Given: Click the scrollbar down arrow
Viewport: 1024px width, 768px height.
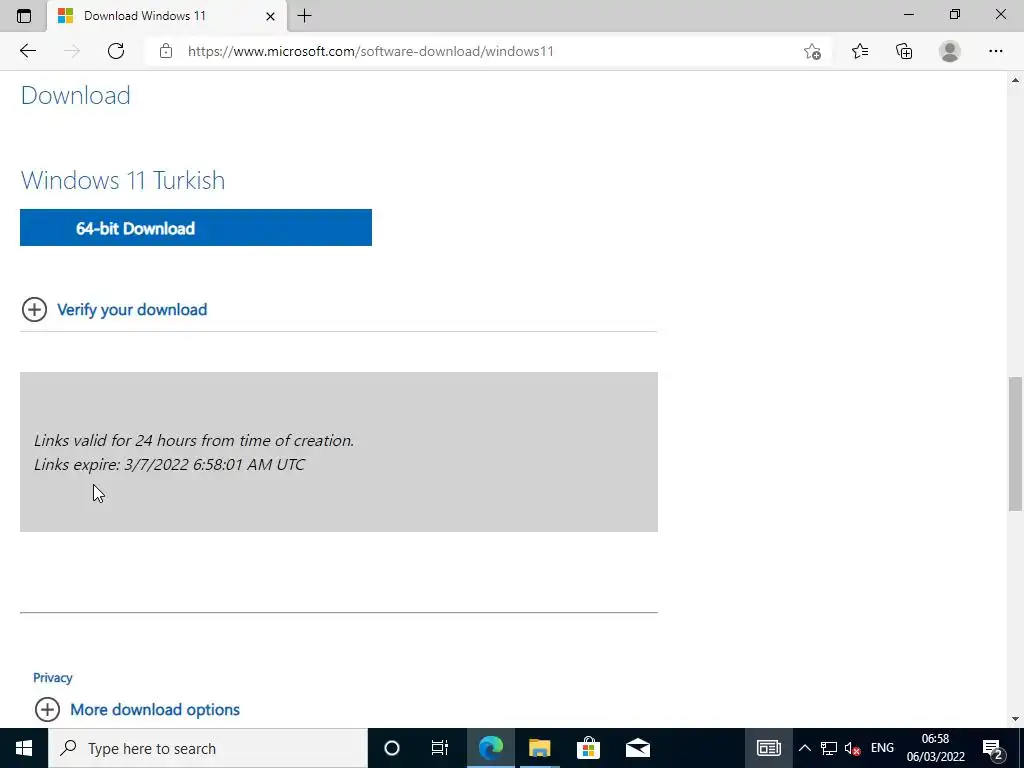Looking at the screenshot, I should point(1015,719).
